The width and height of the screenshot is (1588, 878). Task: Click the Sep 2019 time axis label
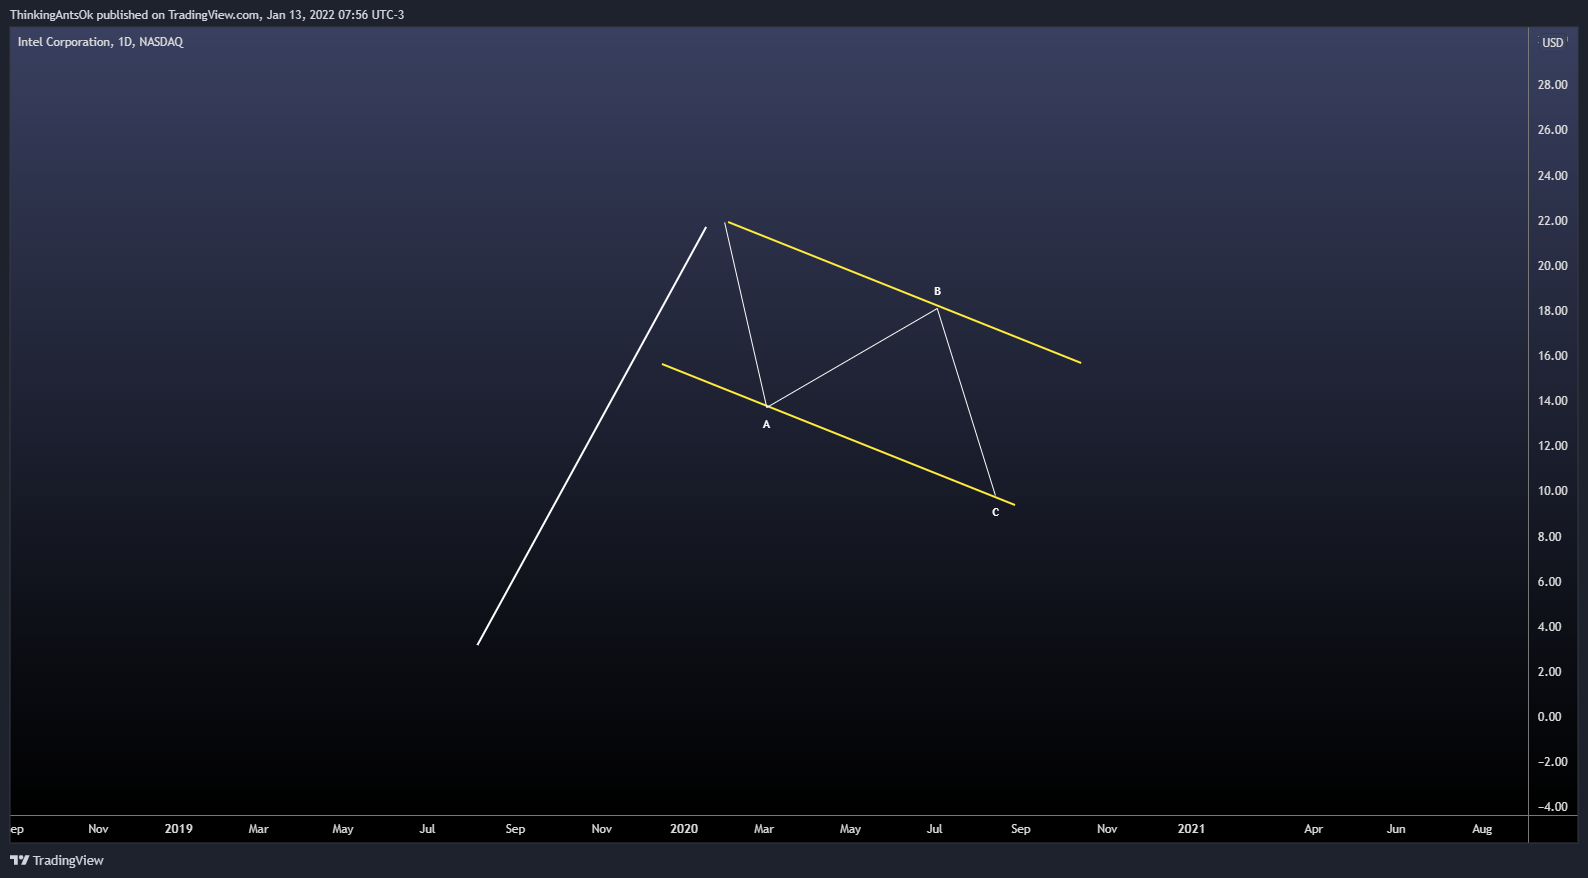[515, 829]
